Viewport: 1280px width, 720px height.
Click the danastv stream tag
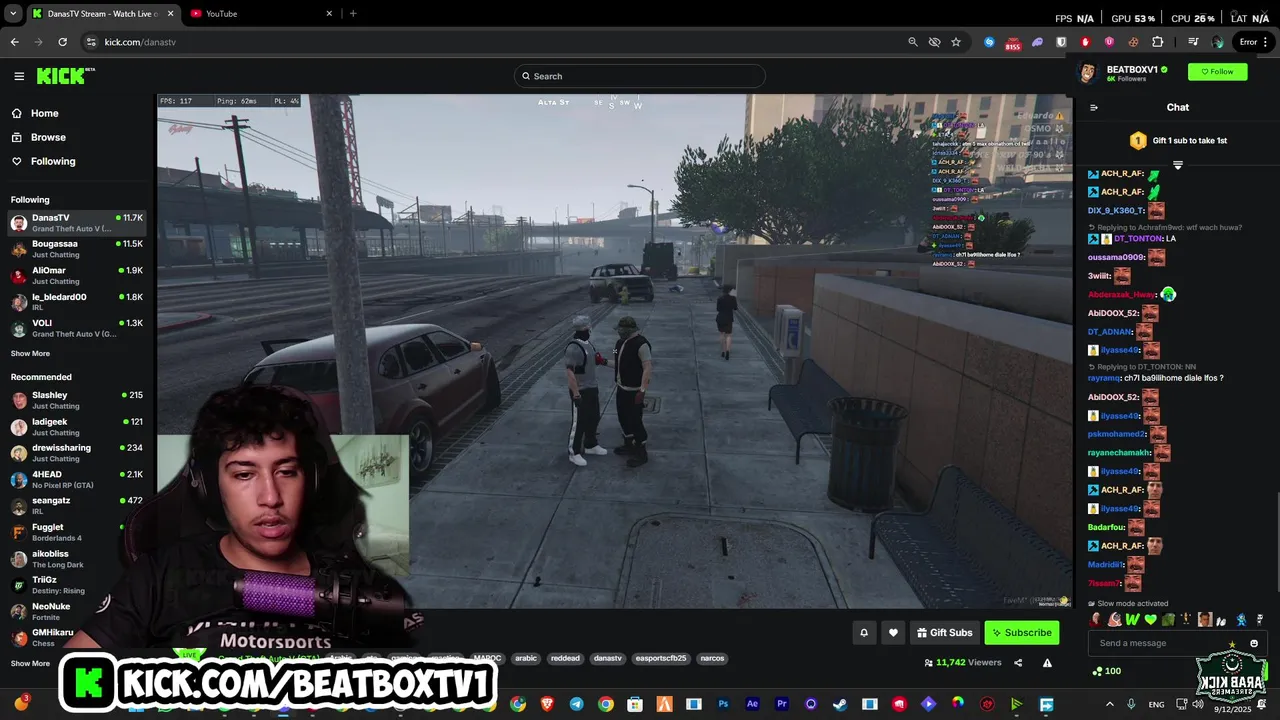(x=607, y=658)
